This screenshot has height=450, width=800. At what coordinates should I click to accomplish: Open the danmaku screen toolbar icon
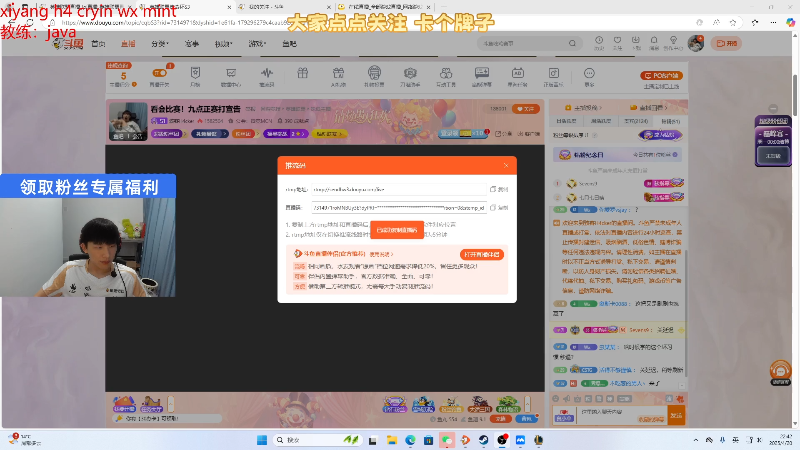click(482, 73)
